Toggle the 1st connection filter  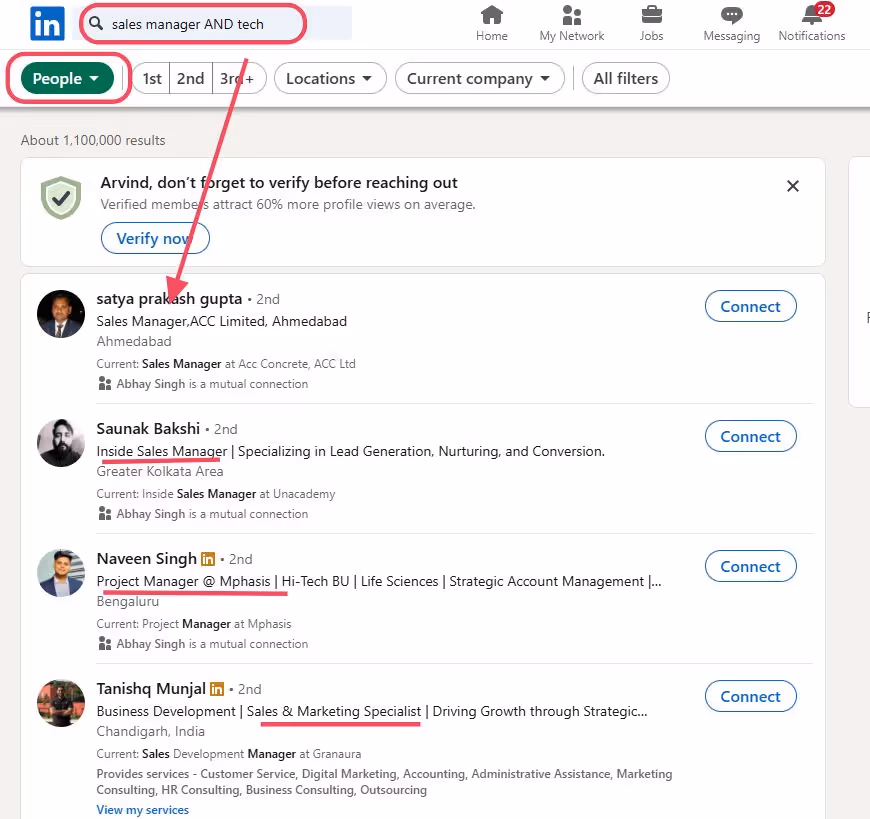[151, 78]
